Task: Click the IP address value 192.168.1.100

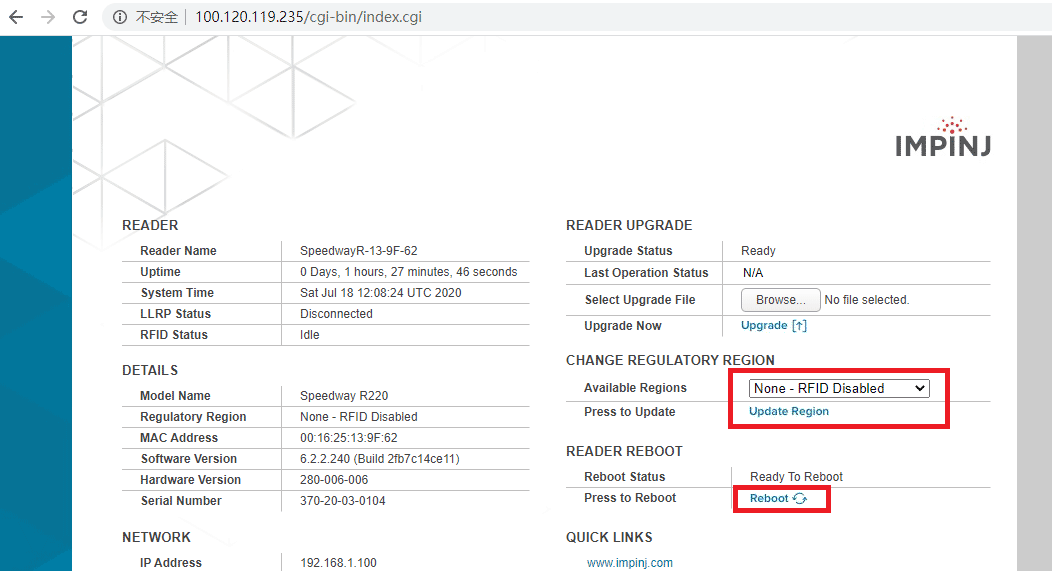Action: 338,563
